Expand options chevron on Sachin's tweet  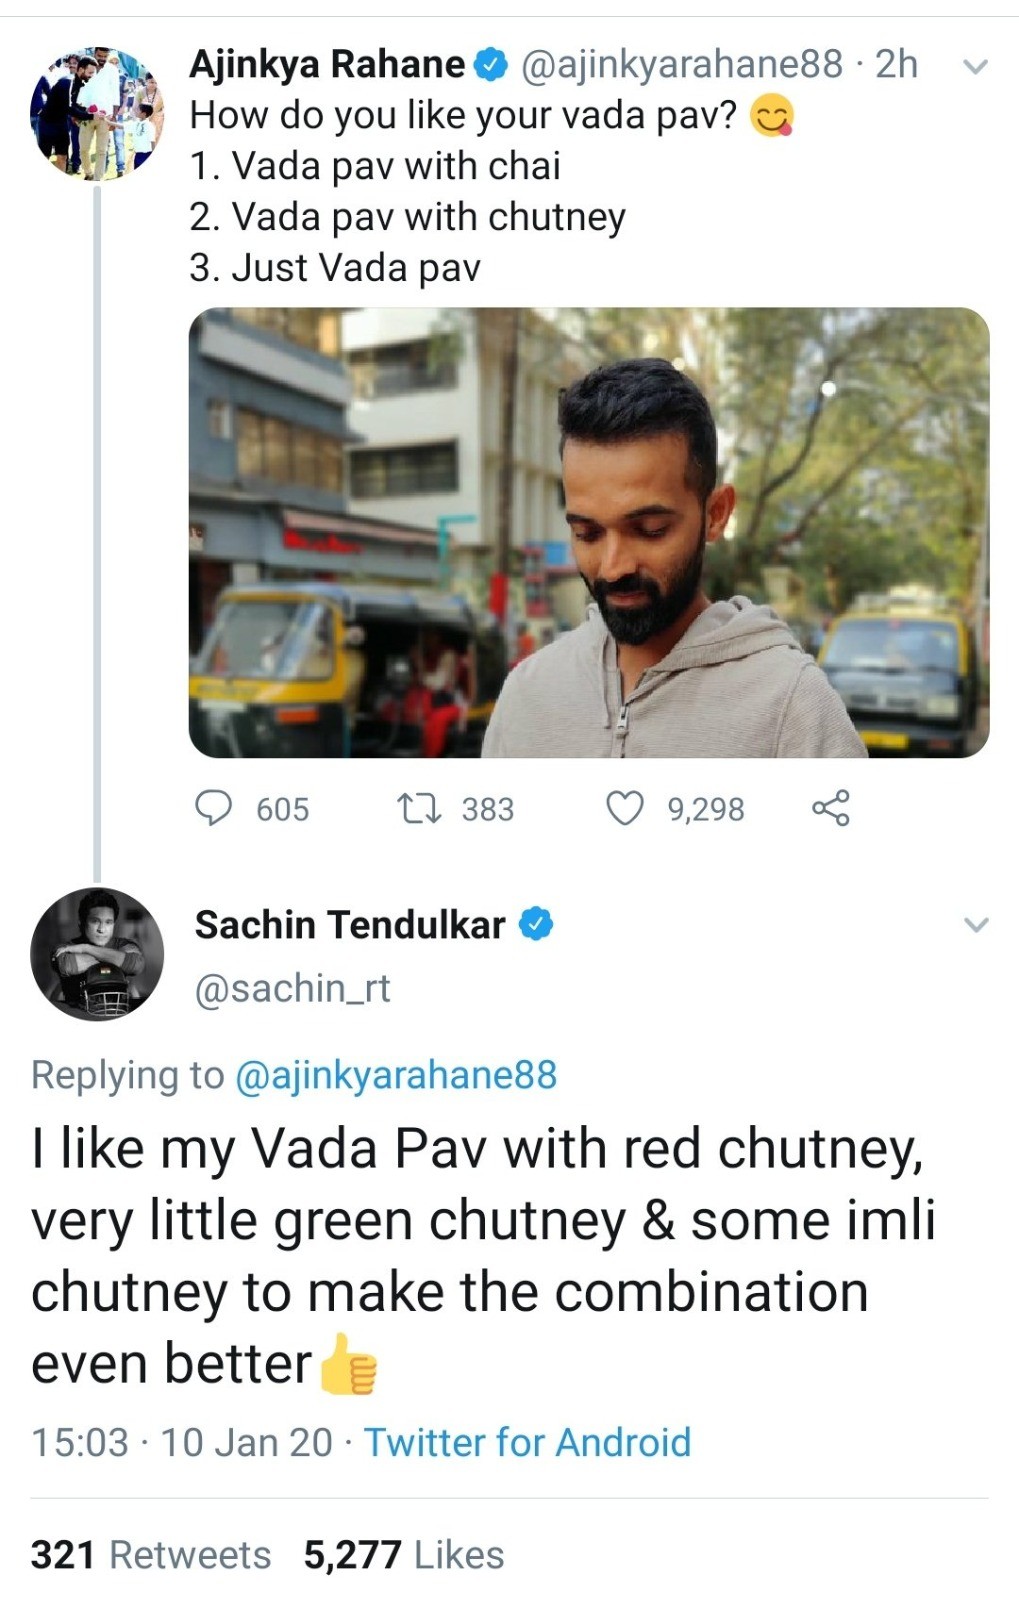(975, 925)
